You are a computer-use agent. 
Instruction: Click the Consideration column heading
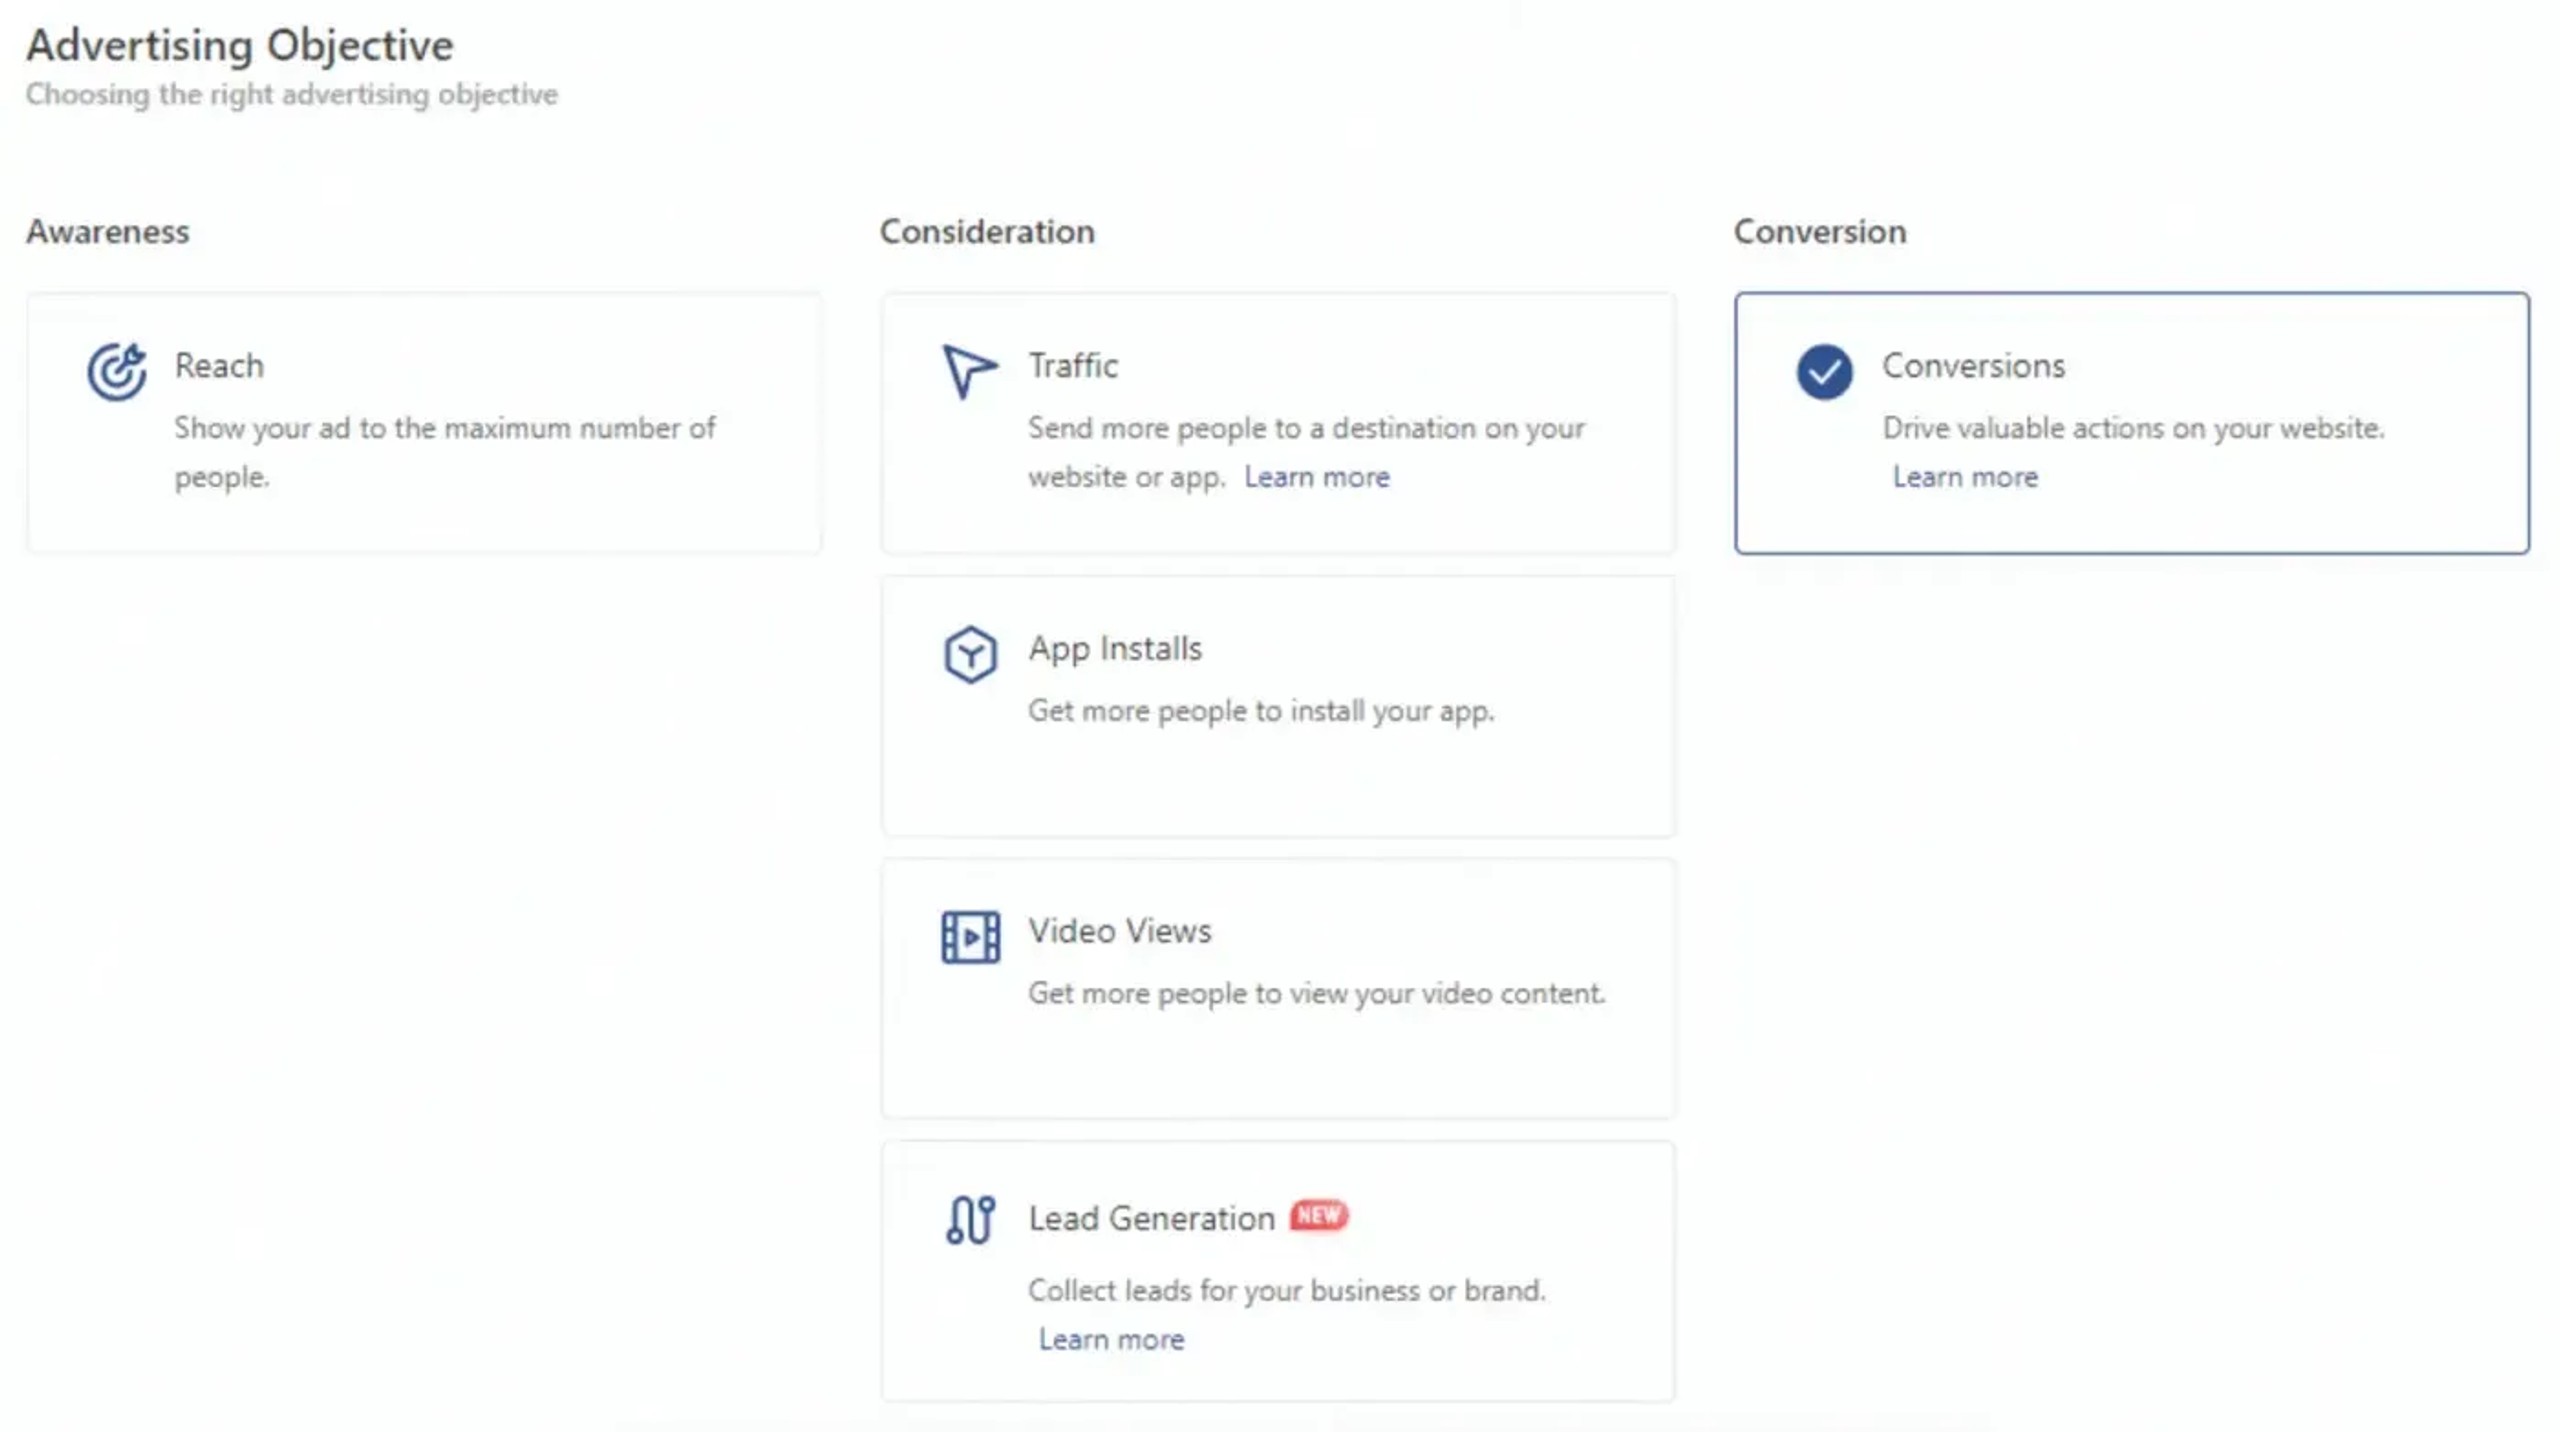tap(986, 232)
